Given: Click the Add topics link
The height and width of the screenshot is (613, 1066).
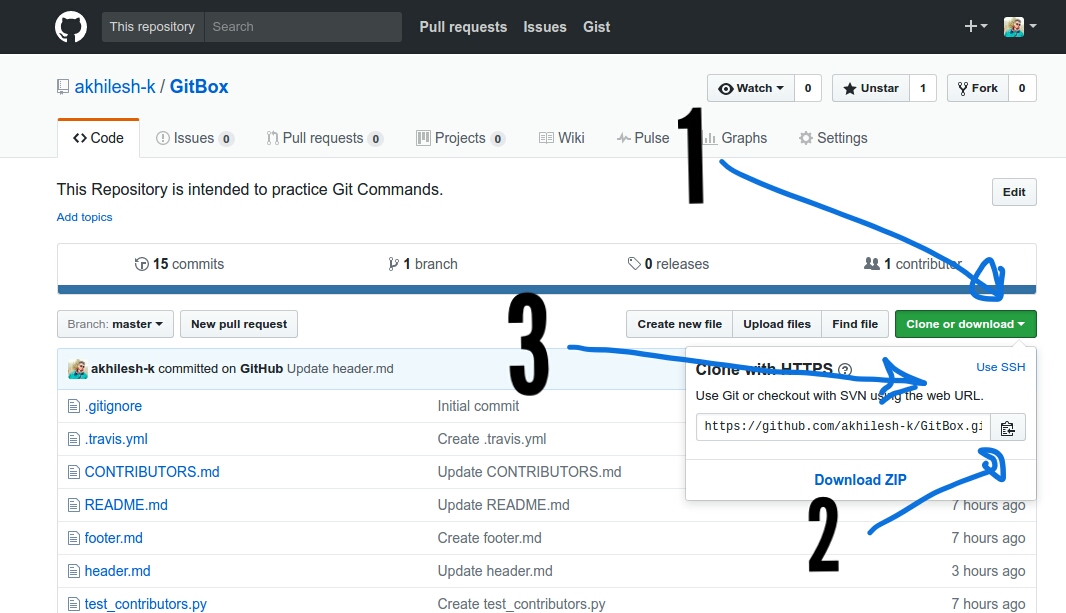Looking at the screenshot, I should 84,217.
